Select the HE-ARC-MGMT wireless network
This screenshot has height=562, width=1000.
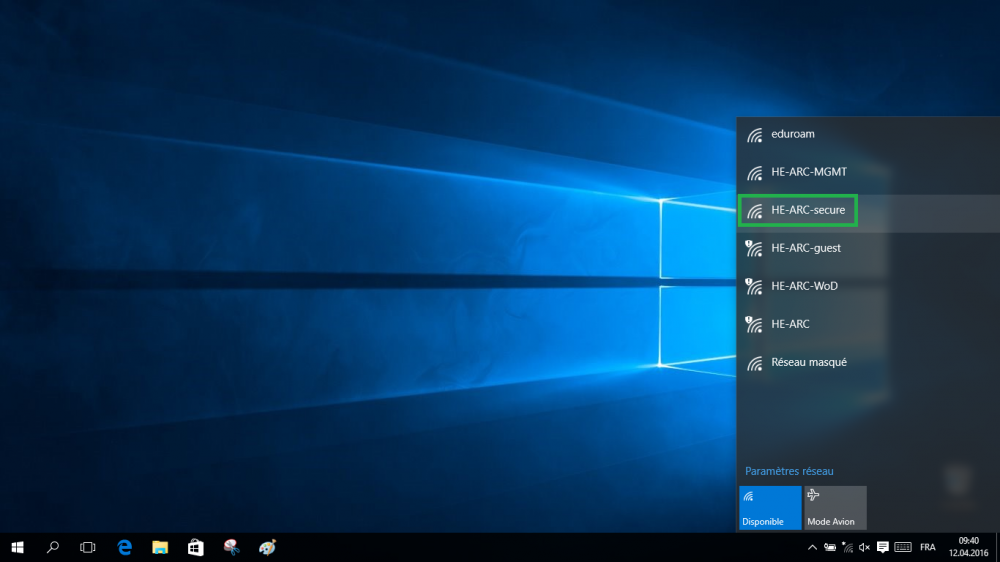[x=868, y=172]
